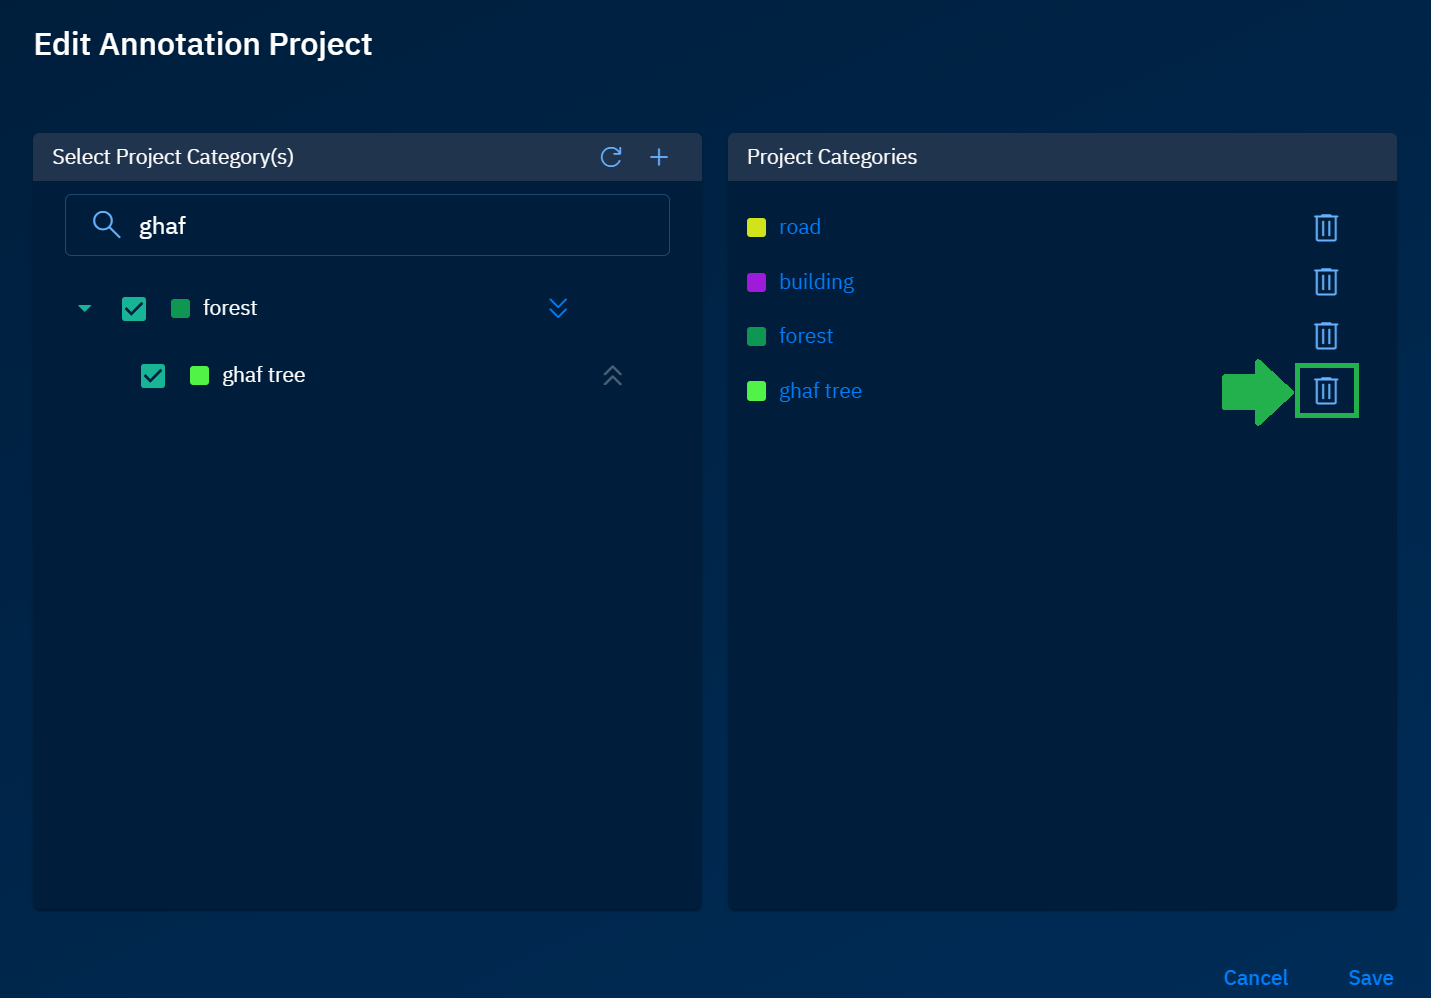Save the annotation project changes
Image resolution: width=1431 pixels, height=998 pixels.
(1370, 977)
